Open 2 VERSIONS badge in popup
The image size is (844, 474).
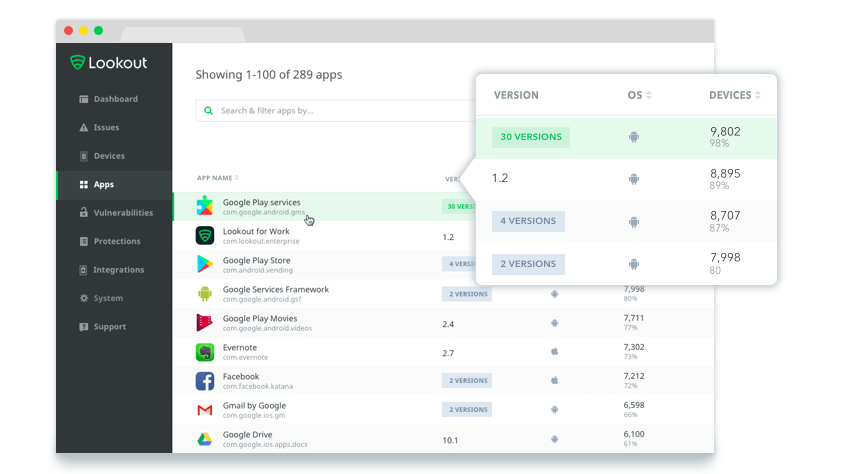(x=528, y=264)
